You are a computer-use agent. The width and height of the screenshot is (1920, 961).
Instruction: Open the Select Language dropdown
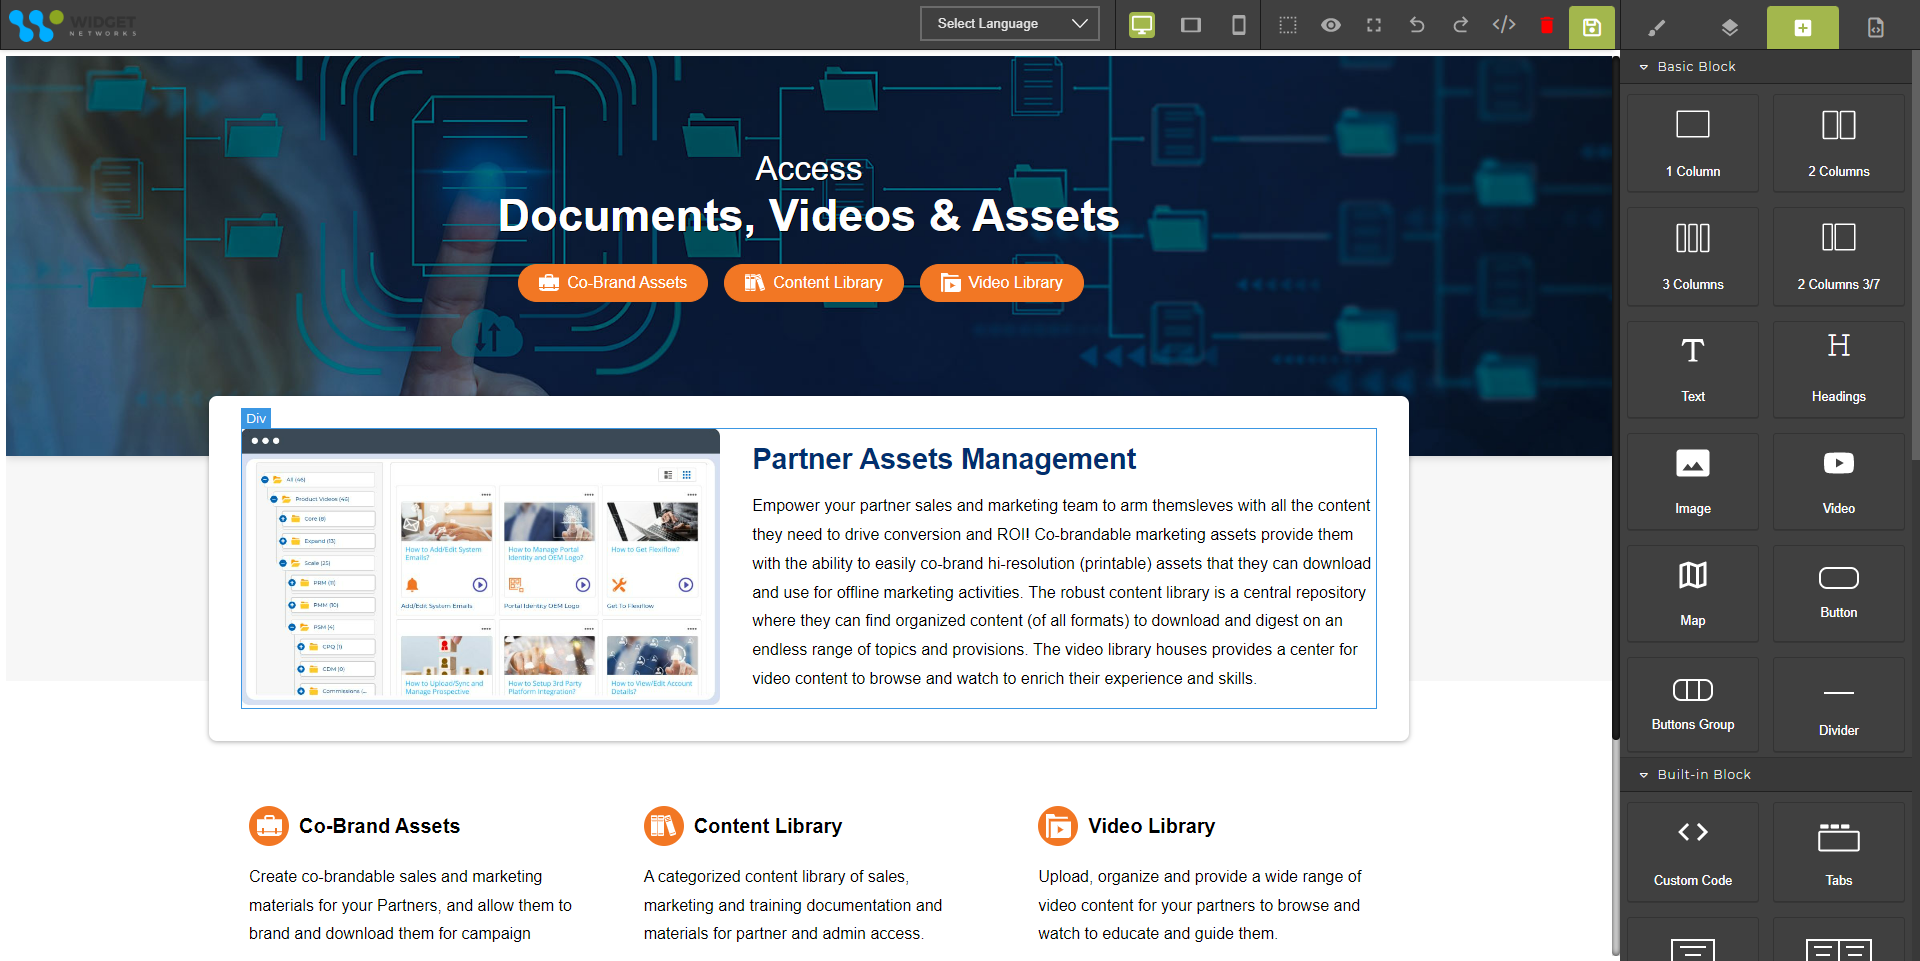tap(1009, 24)
